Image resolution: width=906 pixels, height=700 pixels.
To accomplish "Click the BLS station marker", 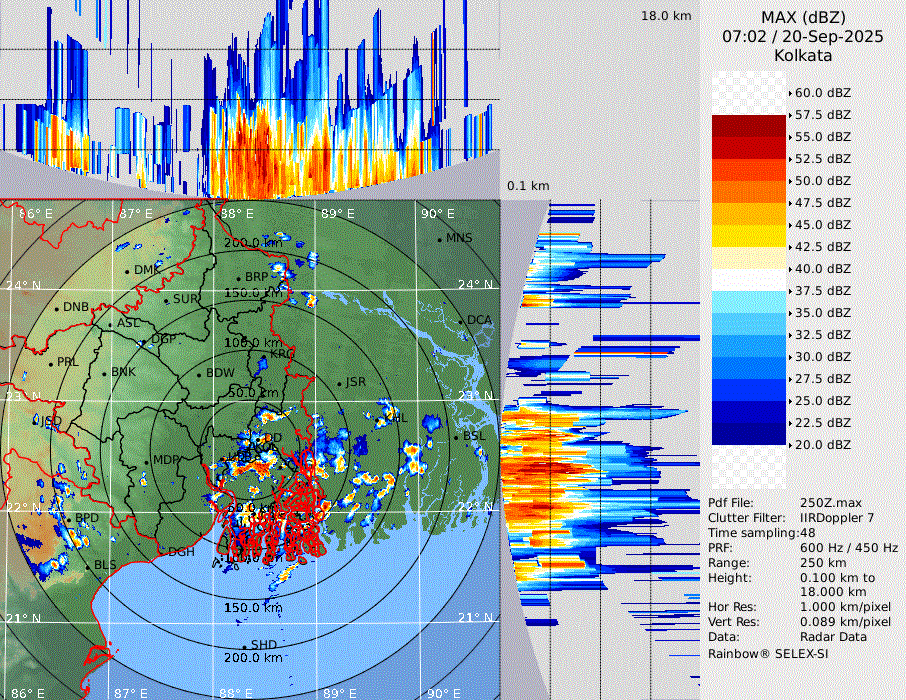I will coord(87,566).
